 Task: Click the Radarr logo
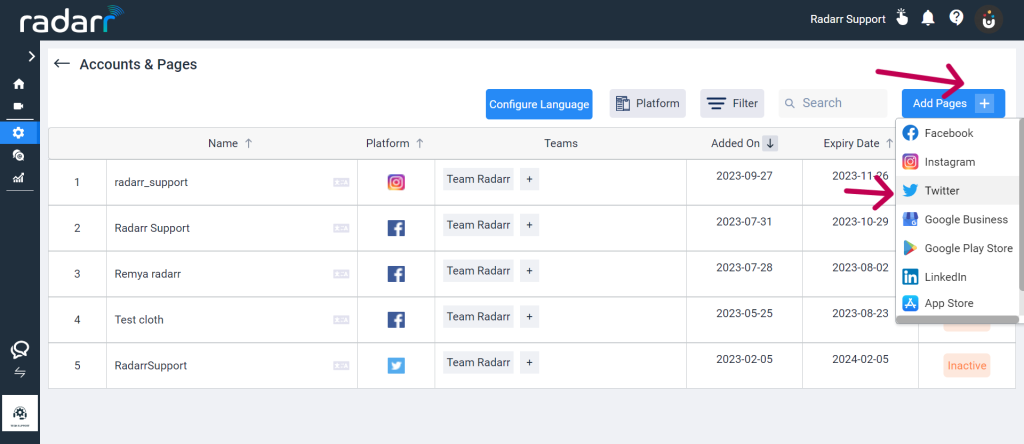(x=73, y=20)
